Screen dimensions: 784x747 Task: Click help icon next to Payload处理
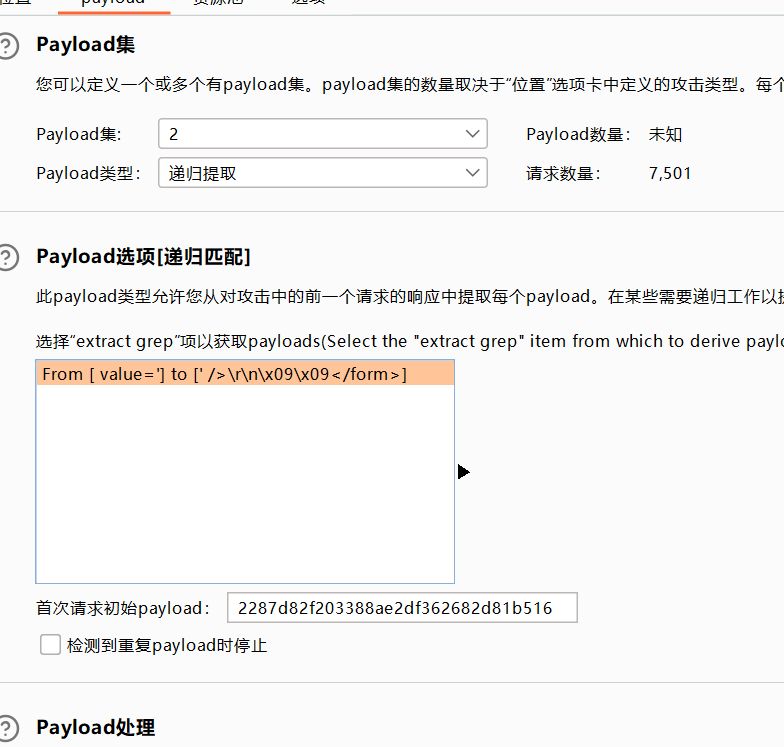[7, 728]
